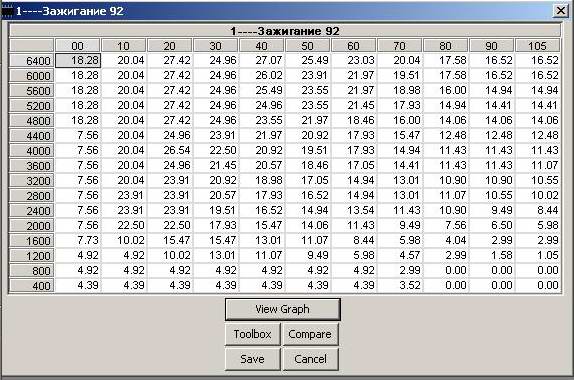The width and height of the screenshot is (574, 380).
Task: Click the 18.28 cell in row 6400
Action: pyautogui.click(x=78, y=60)
